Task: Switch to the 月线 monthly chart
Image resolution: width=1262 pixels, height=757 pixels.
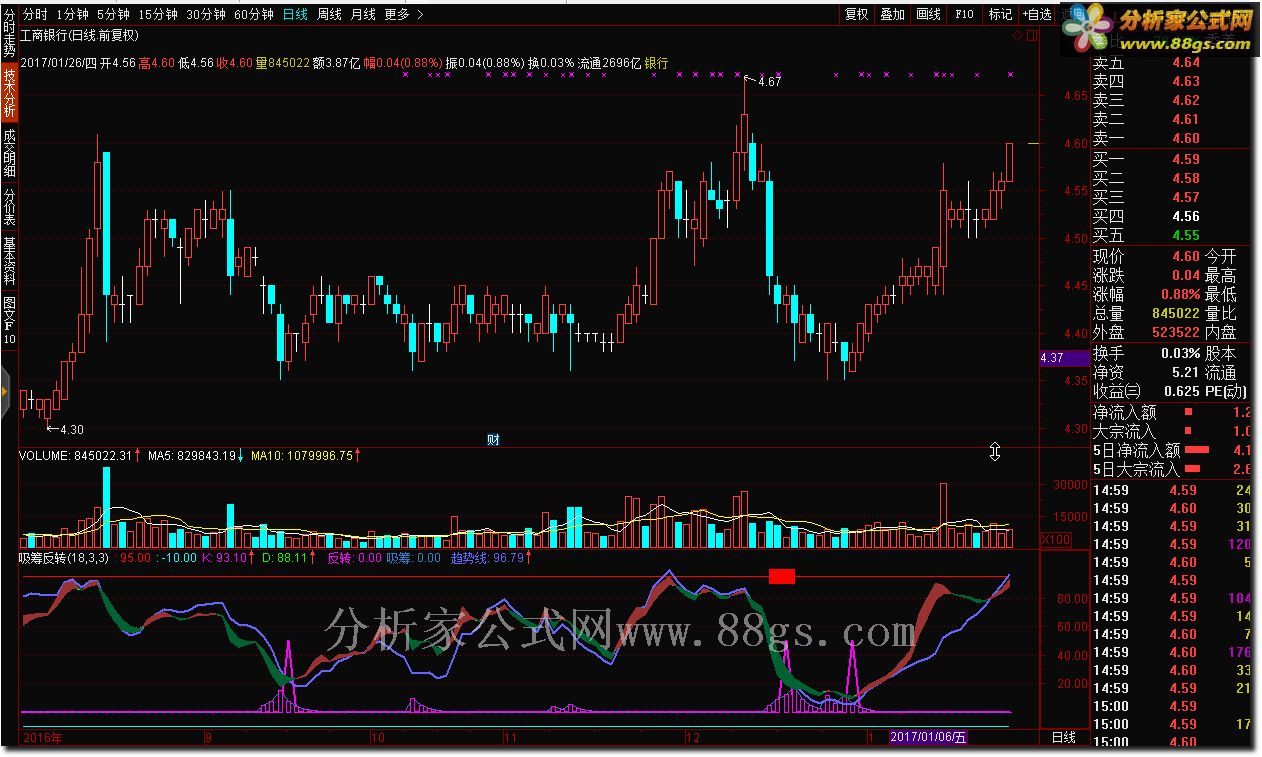Action: click(x=363, y=14)
